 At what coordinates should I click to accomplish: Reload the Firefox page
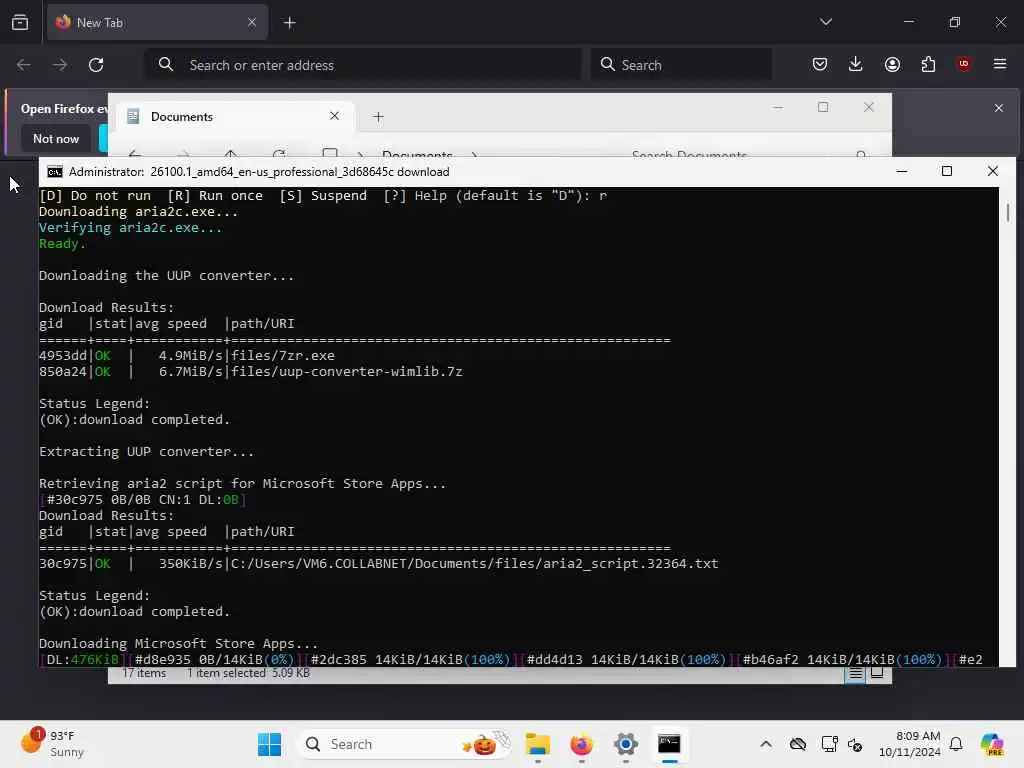(96, 65)
